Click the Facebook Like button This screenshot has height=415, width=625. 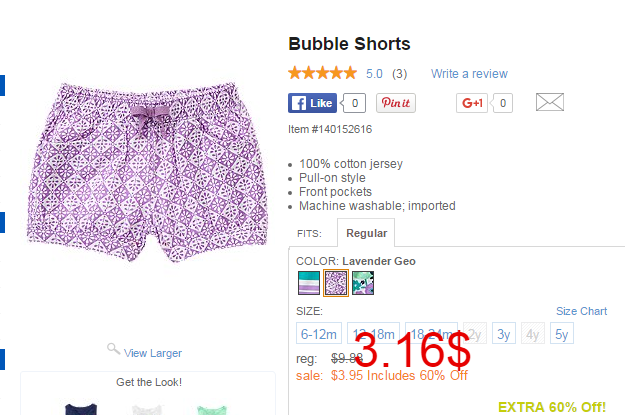[x=312, y=103]
